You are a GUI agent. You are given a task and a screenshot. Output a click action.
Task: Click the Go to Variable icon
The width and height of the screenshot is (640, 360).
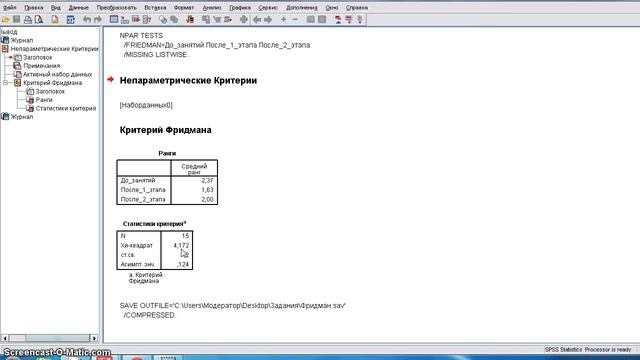pos(136,19)
